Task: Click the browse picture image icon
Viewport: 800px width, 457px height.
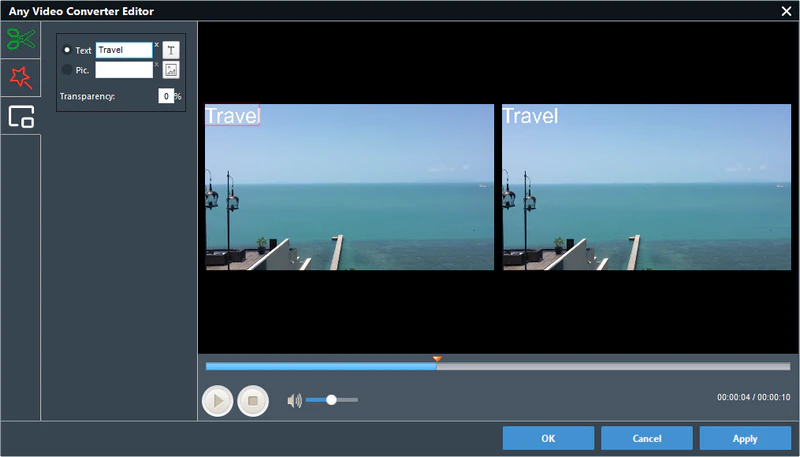Action: coord(171,70)
